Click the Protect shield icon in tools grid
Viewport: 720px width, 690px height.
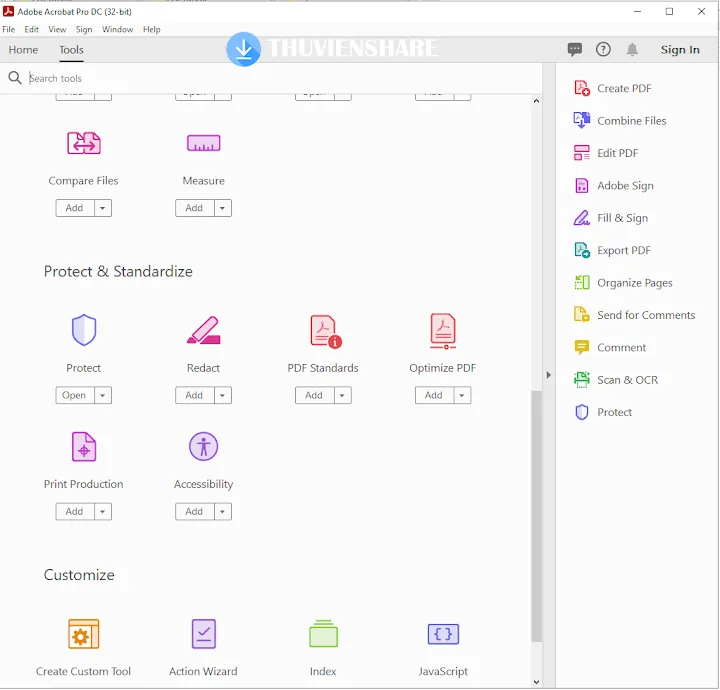[84, 330]
